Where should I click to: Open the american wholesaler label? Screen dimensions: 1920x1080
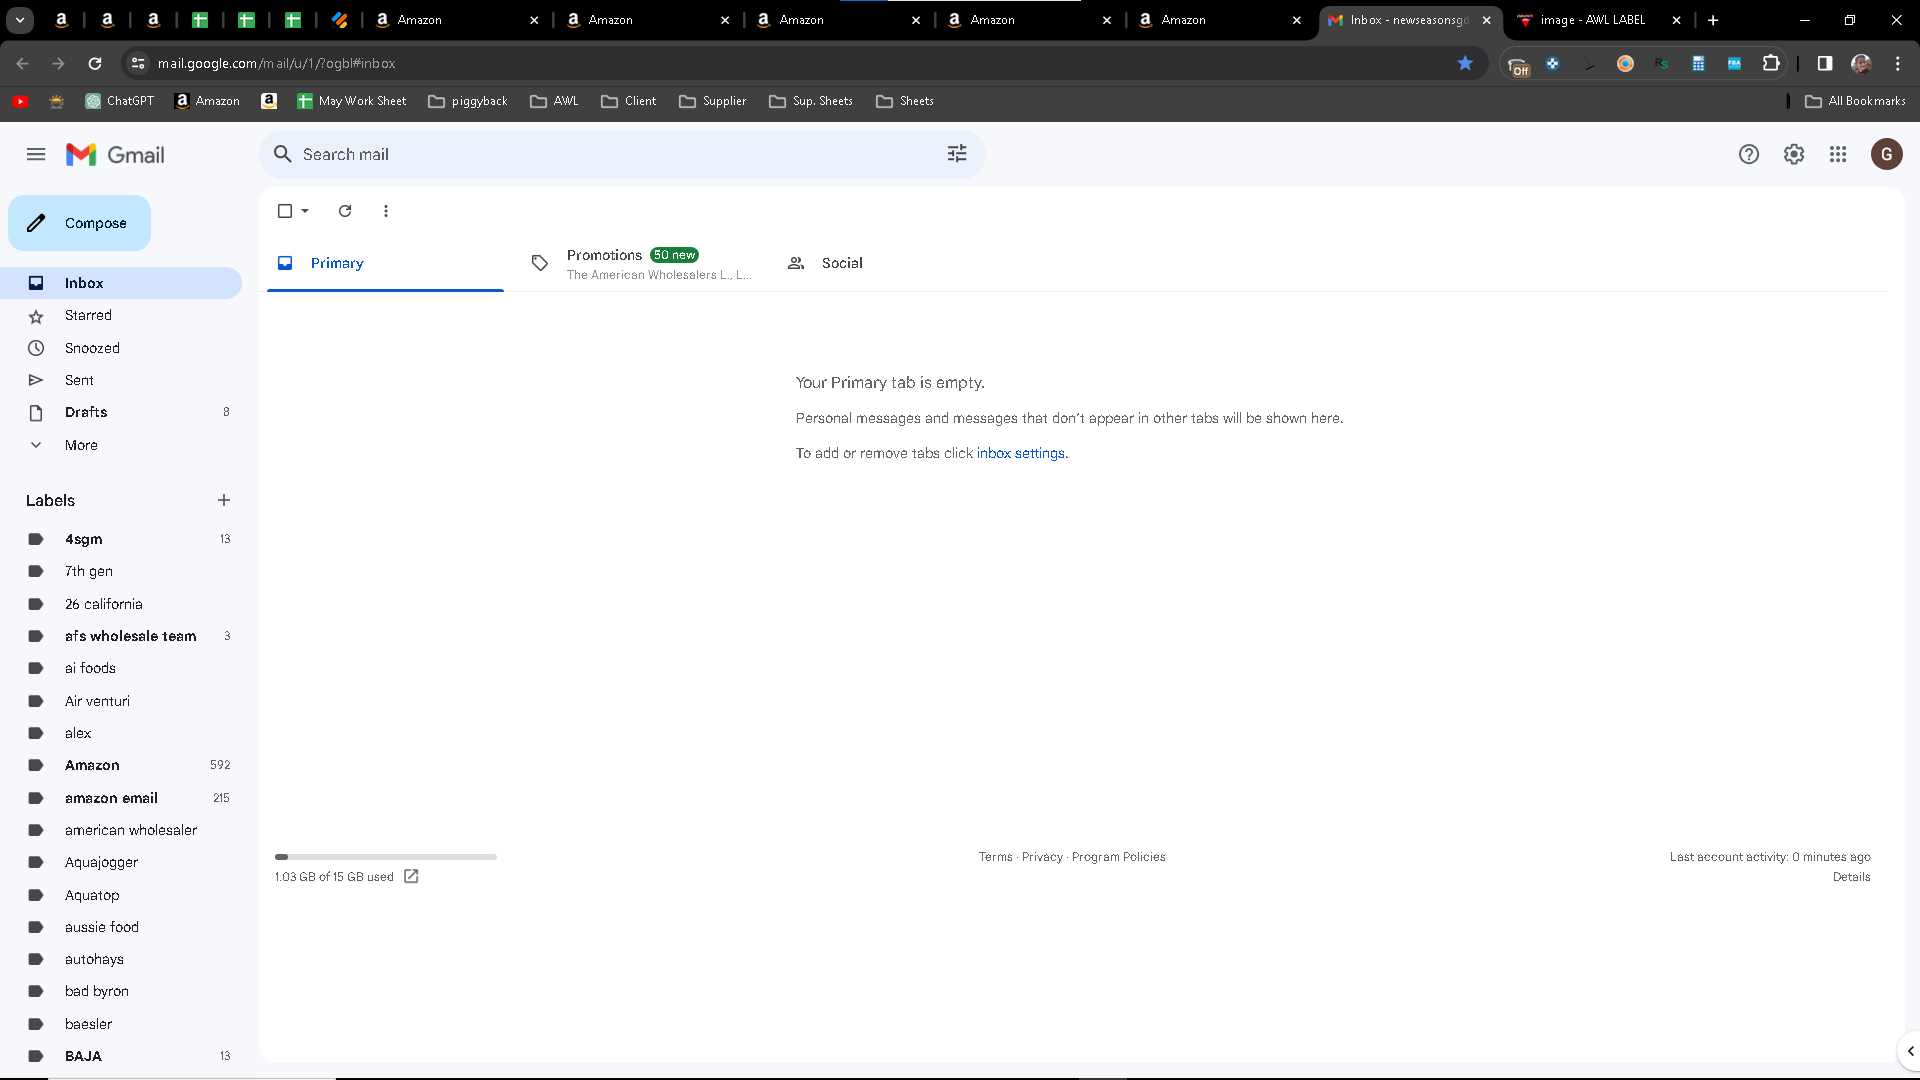point(121,830)
